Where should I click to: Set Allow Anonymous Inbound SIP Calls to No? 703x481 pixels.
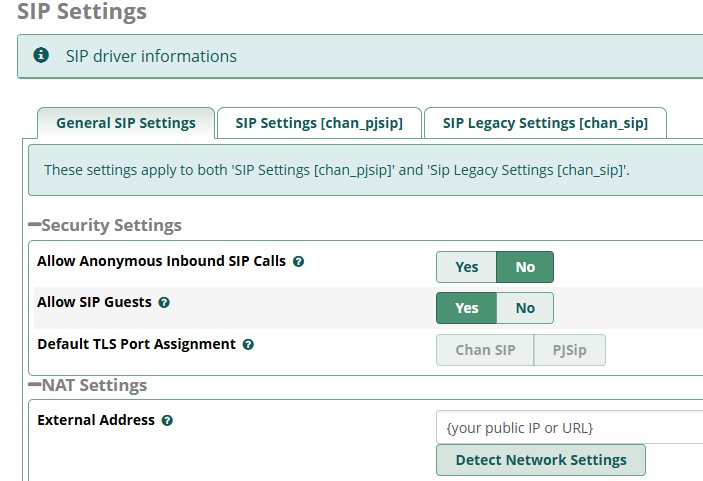tap(525, 267)
